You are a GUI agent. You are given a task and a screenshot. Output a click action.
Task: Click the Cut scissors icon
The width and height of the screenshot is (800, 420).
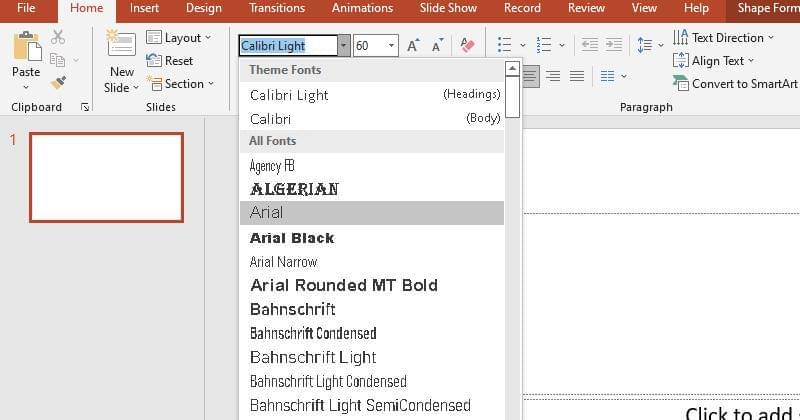tap(58, 37)
